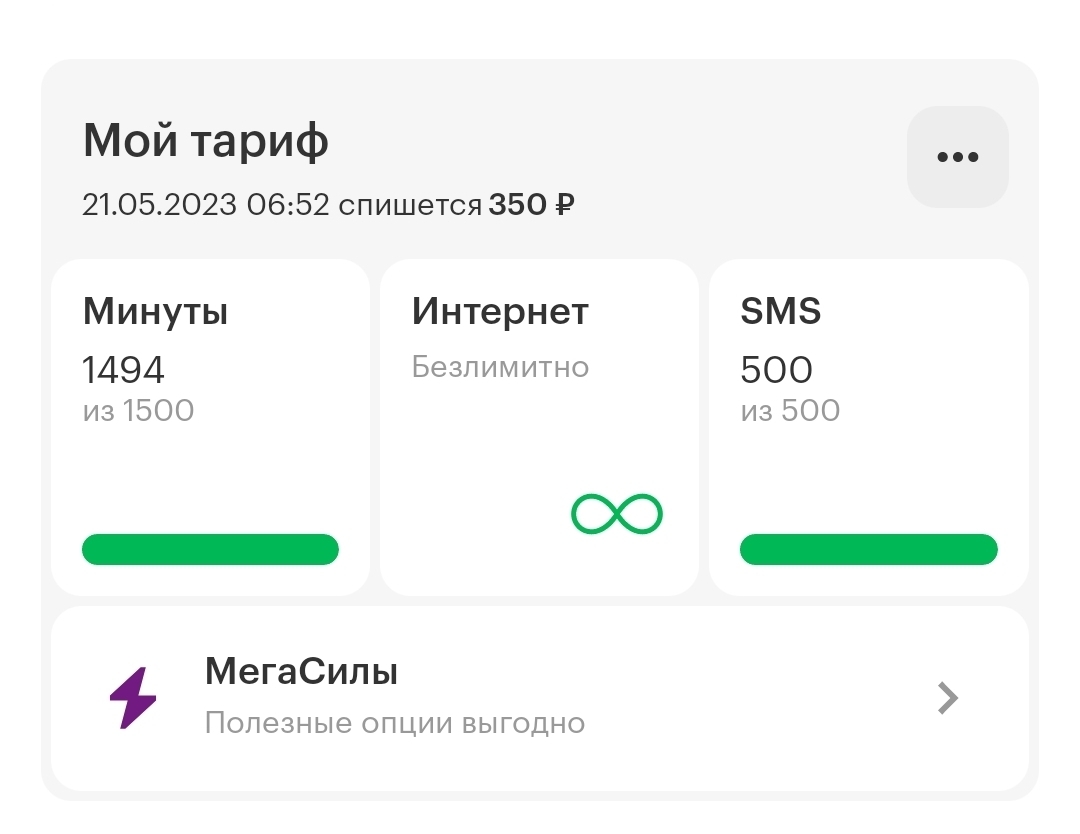Tap the "из 1500" minutes limit text
The width and height of the screenshot is (1080, 834).
pyautogui.click(x=138, y=410)
